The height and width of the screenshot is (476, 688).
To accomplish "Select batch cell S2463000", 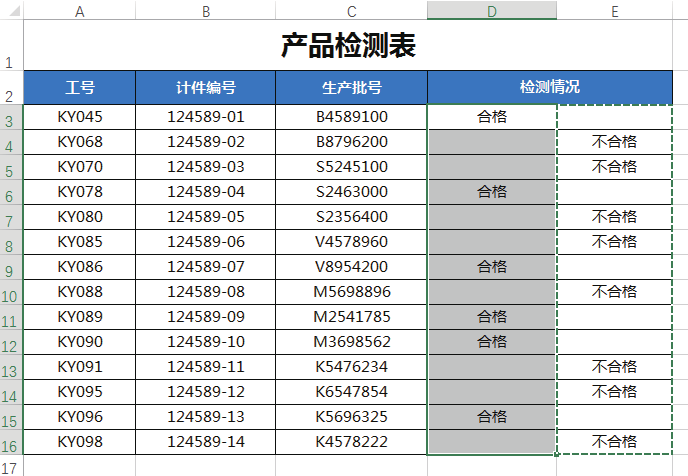I will coord(351,192).
